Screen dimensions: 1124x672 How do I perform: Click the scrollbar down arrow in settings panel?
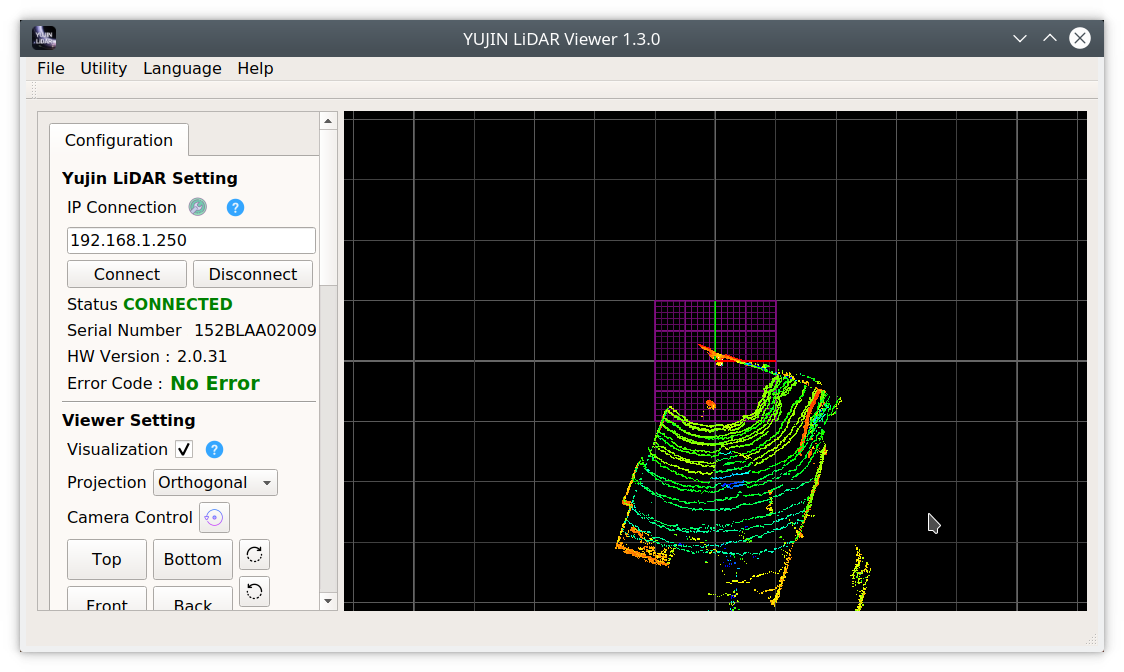[x=328, y=601]
